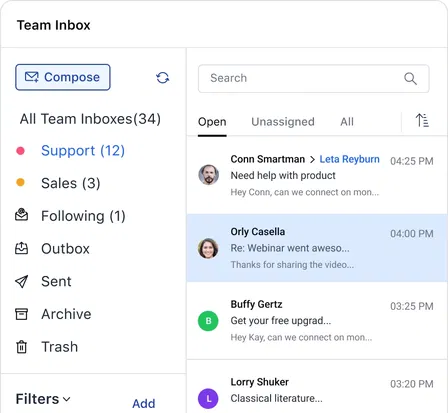Switch to the Unassigned tab
This screenshot has height=413, width=448.
pyautogui.click(x=283, y=122)
